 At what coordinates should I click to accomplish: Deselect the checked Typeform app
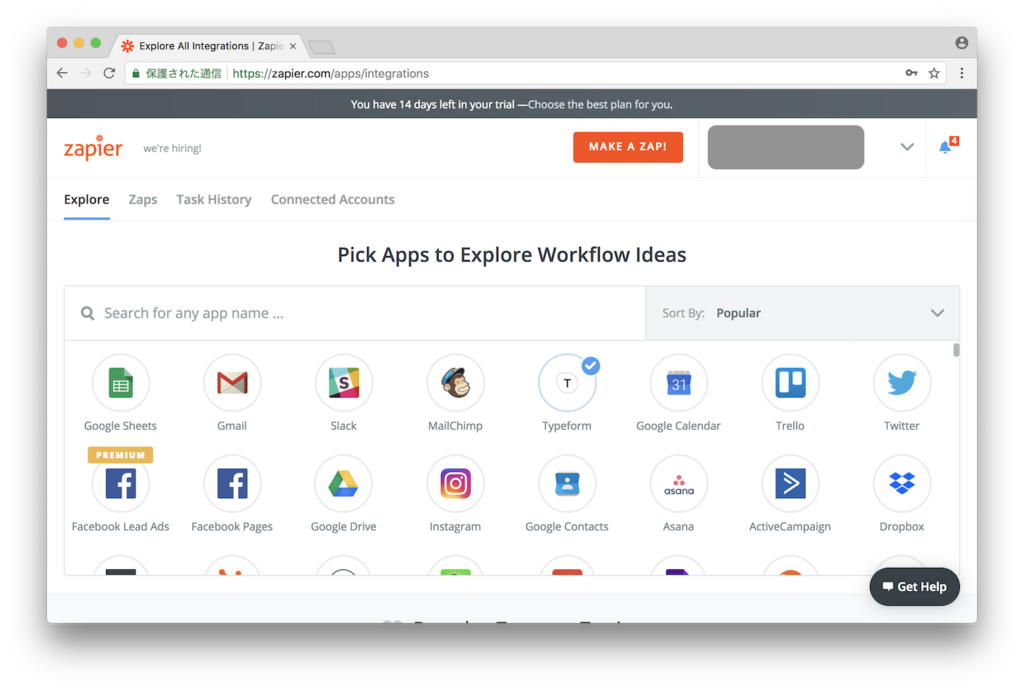coord(567,383)
